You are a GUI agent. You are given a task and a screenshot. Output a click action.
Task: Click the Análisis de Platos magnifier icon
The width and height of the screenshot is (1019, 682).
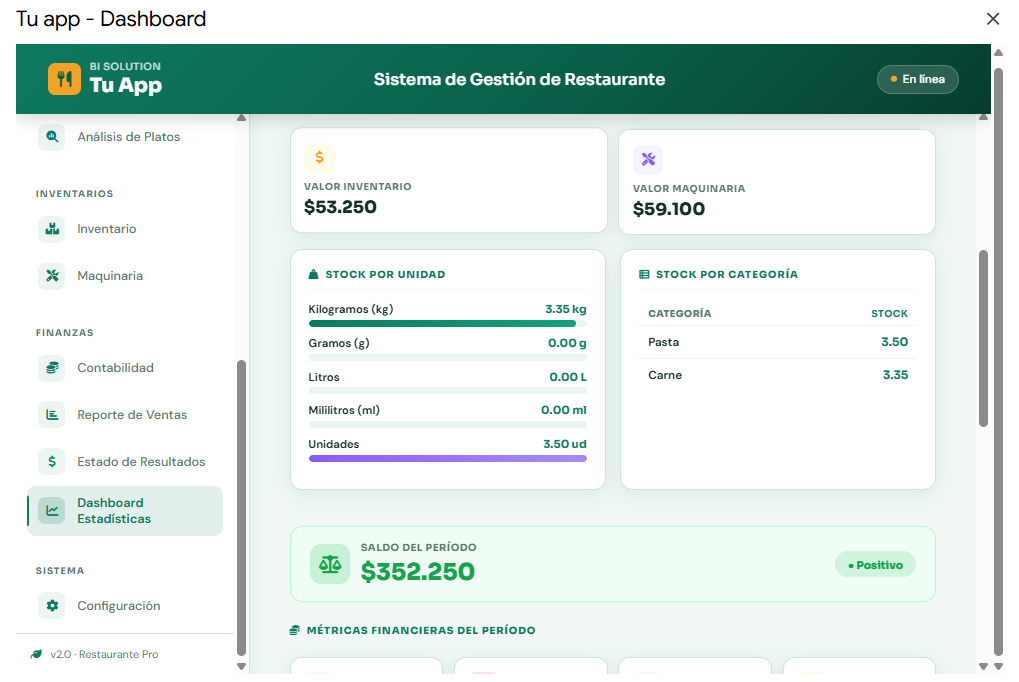pos(52,137)
